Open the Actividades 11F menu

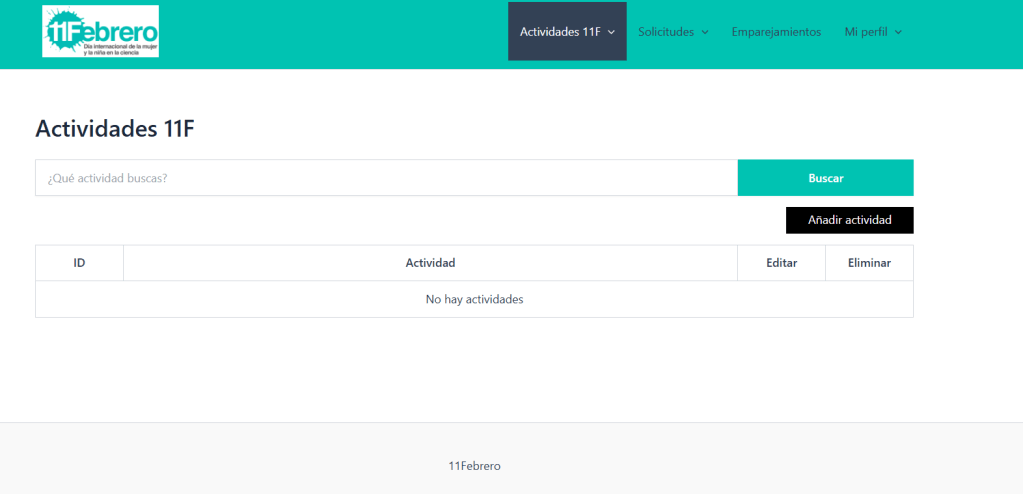[560, 32]
